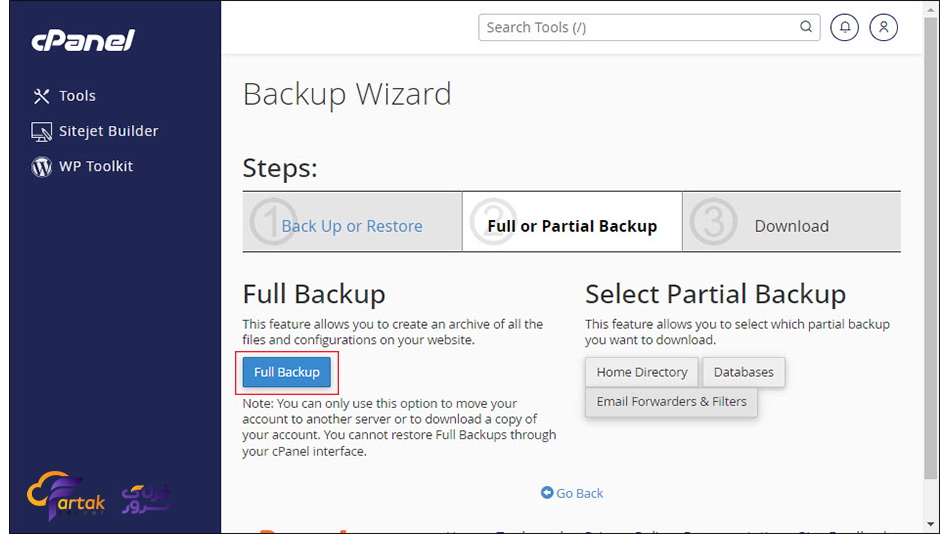Screen dimensions: 950x534
Task: Select the Full or Partial Backup step
Action: point(571,226)
